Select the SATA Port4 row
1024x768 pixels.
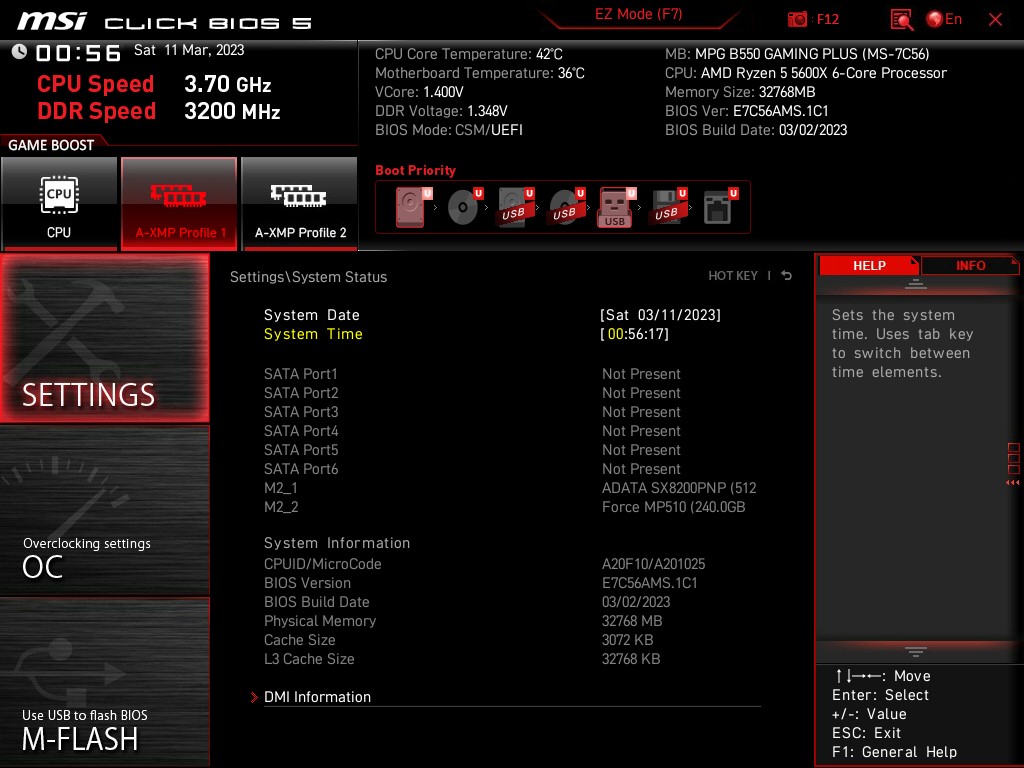click(472, 430)
